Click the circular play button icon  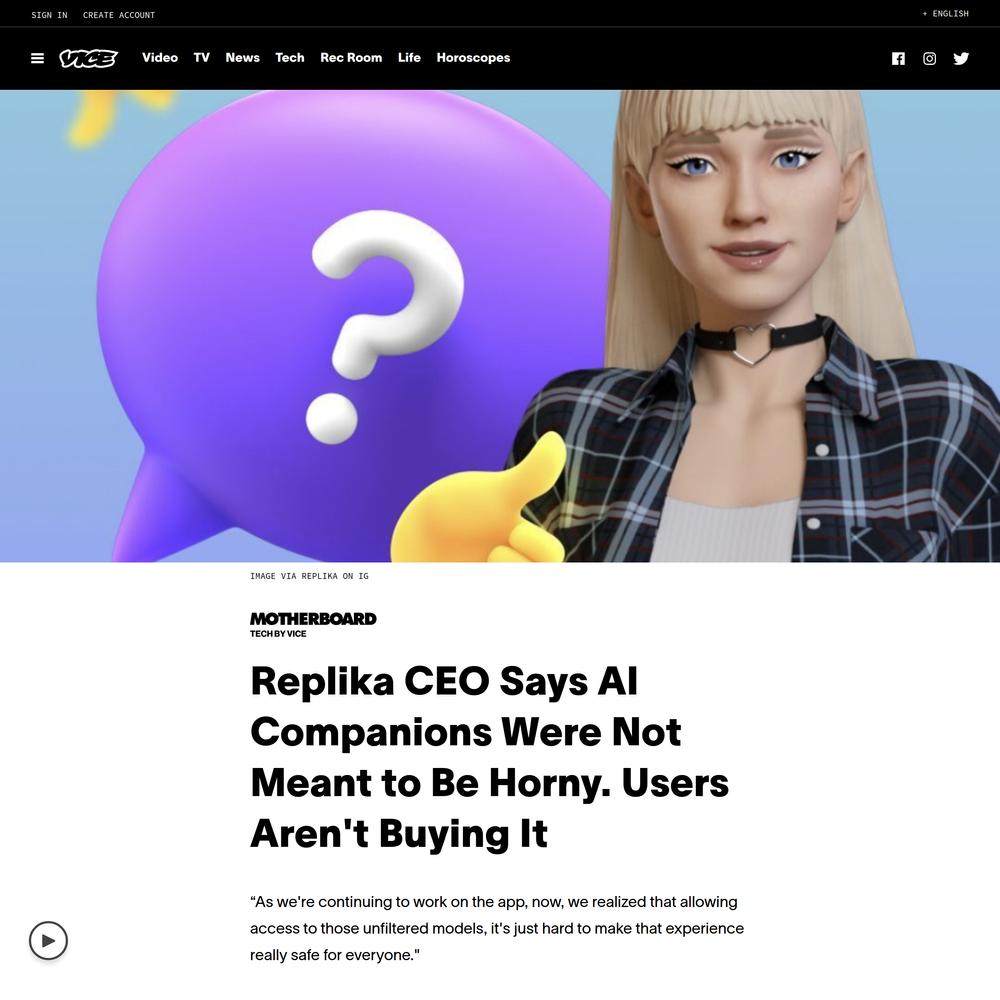coord(48,940)
